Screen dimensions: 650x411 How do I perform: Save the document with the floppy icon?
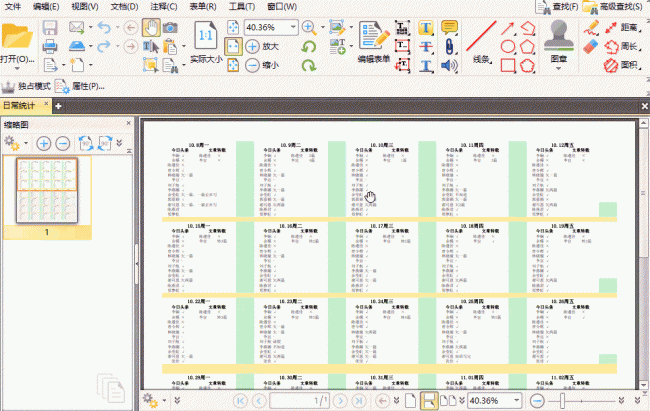coord(50,28)
